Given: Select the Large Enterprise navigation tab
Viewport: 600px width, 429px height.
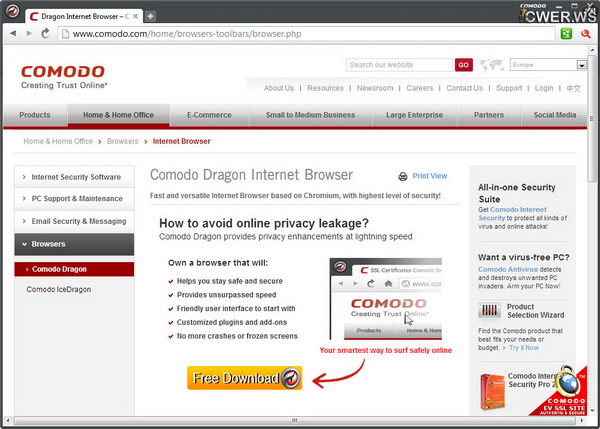Looking at the screenshot, I should [418, 115].
